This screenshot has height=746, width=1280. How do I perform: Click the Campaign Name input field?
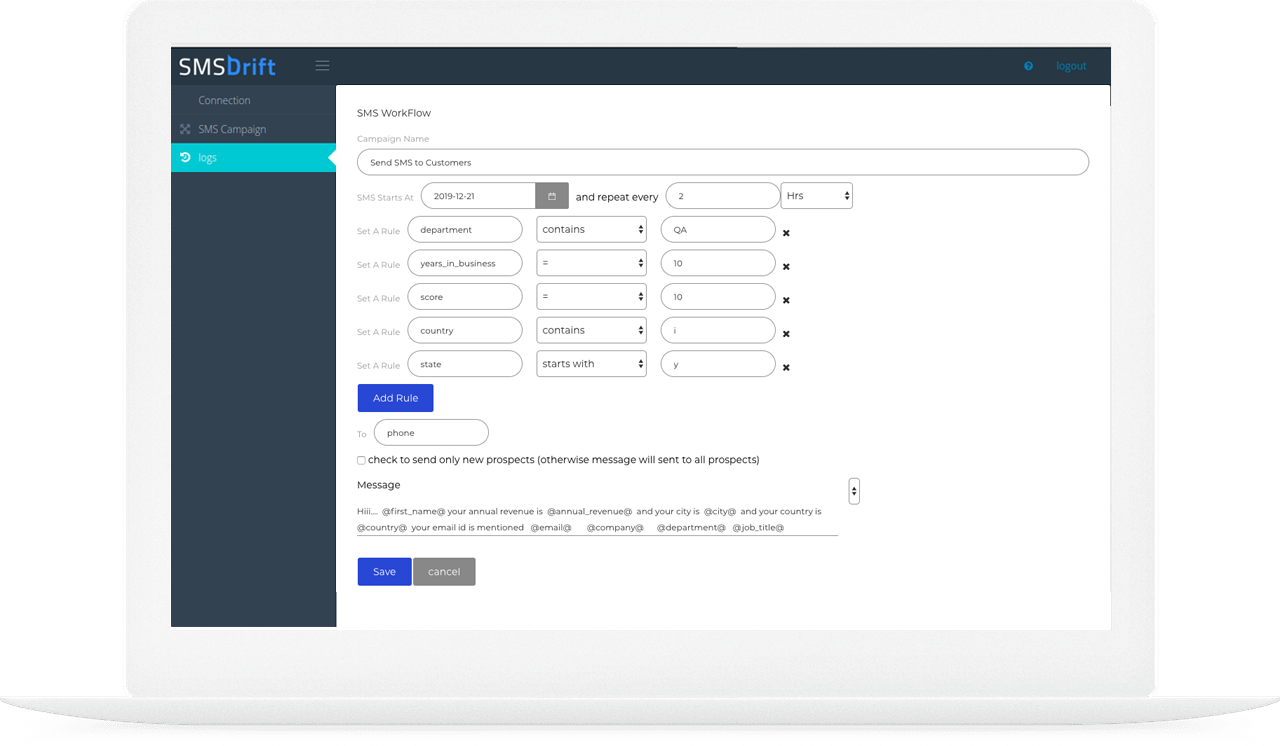pos(722,162)
